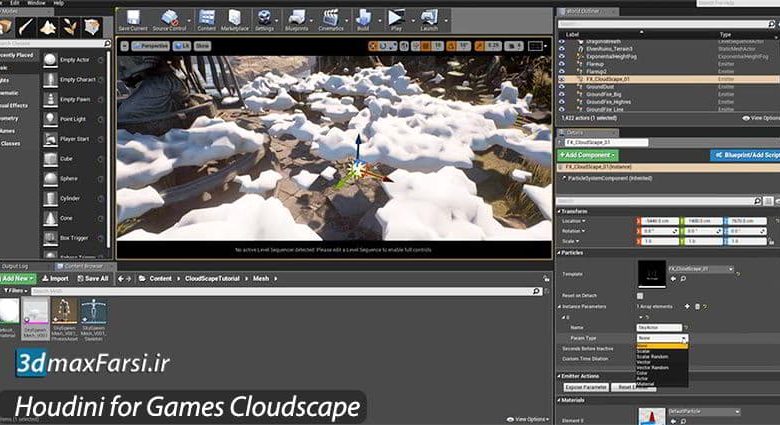This screenshot has height=425, width=780.
Task: Open Source Control from the toolbar
Action: coord(169,18)
